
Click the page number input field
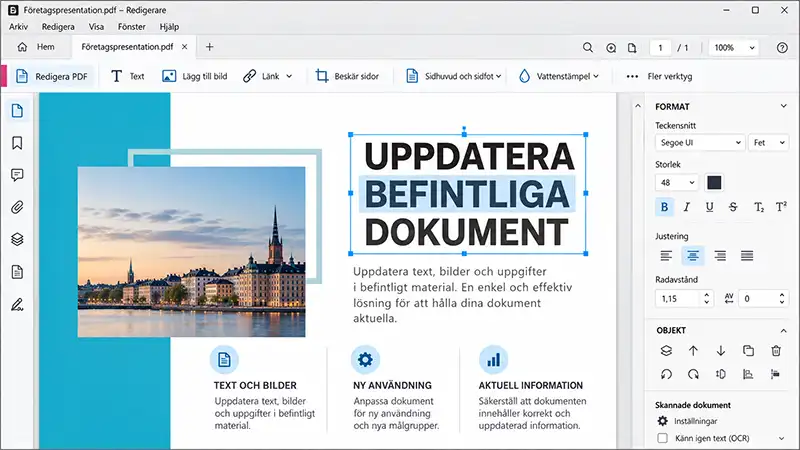tap(660, 47)
